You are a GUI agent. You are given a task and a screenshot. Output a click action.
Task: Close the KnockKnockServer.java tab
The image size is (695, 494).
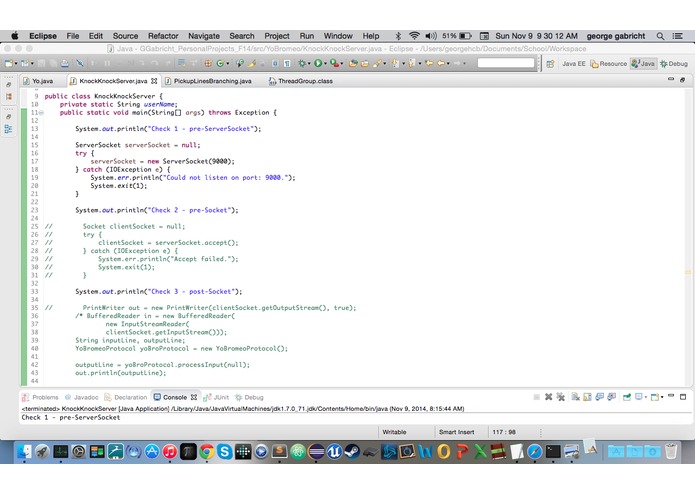(x=154, y=81)
